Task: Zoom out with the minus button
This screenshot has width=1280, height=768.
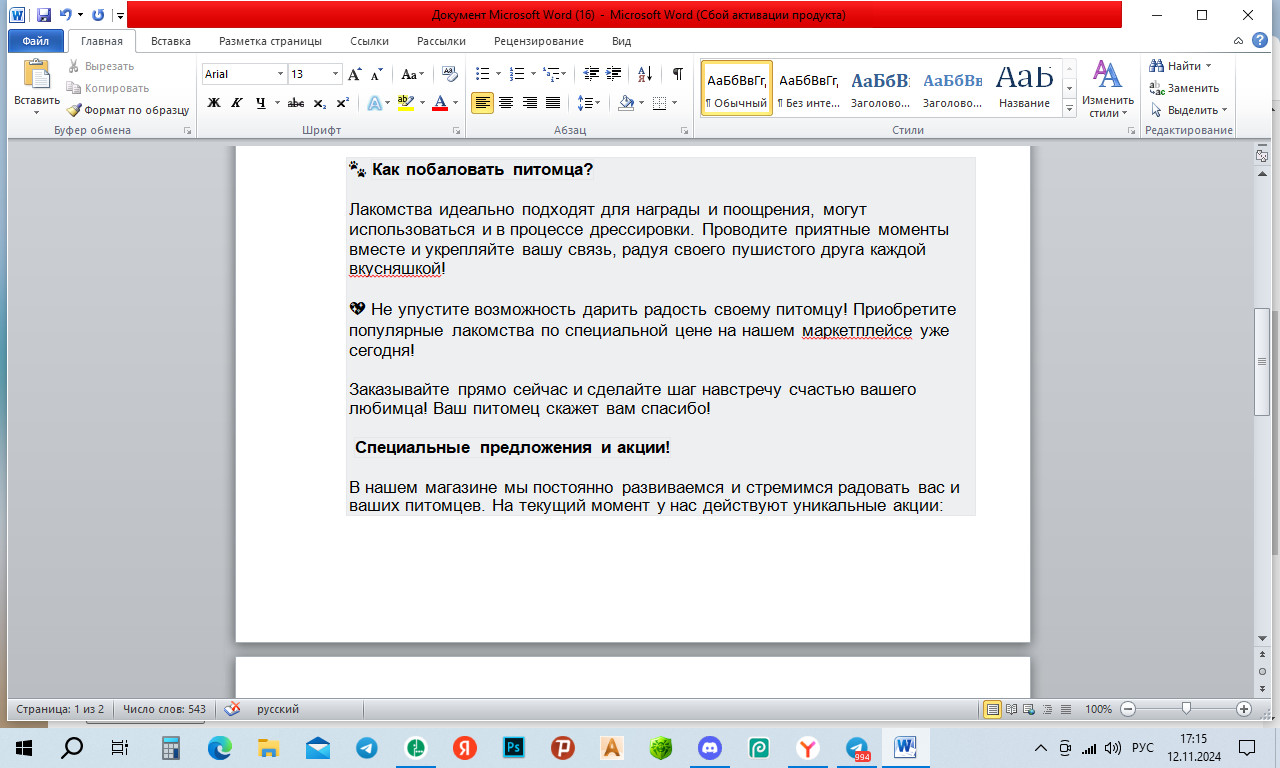Action: pos(1128,709)
